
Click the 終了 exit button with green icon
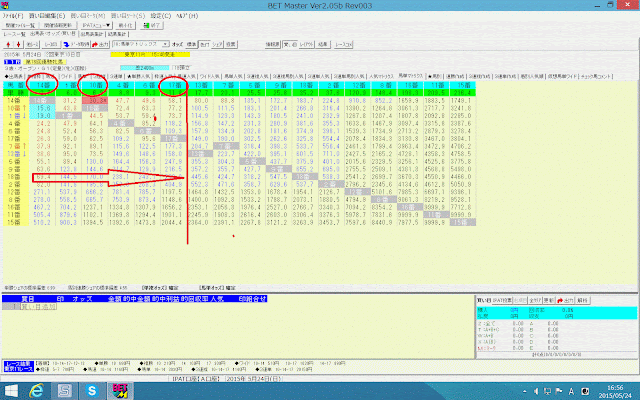click(x=151, y=25)
